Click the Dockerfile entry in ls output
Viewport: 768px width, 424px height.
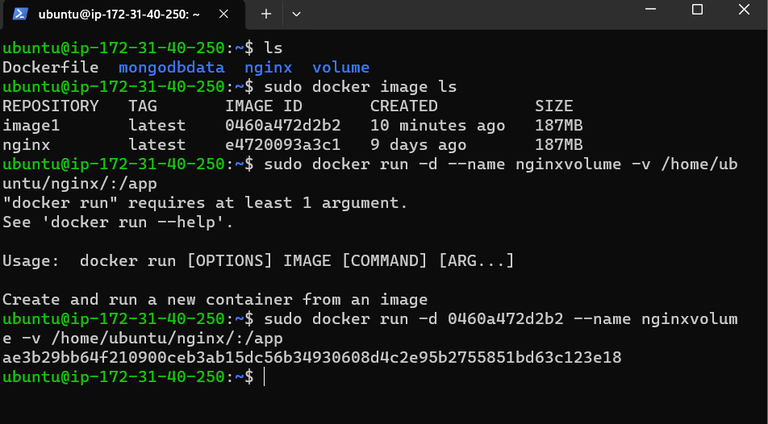(x=50, y=68)
